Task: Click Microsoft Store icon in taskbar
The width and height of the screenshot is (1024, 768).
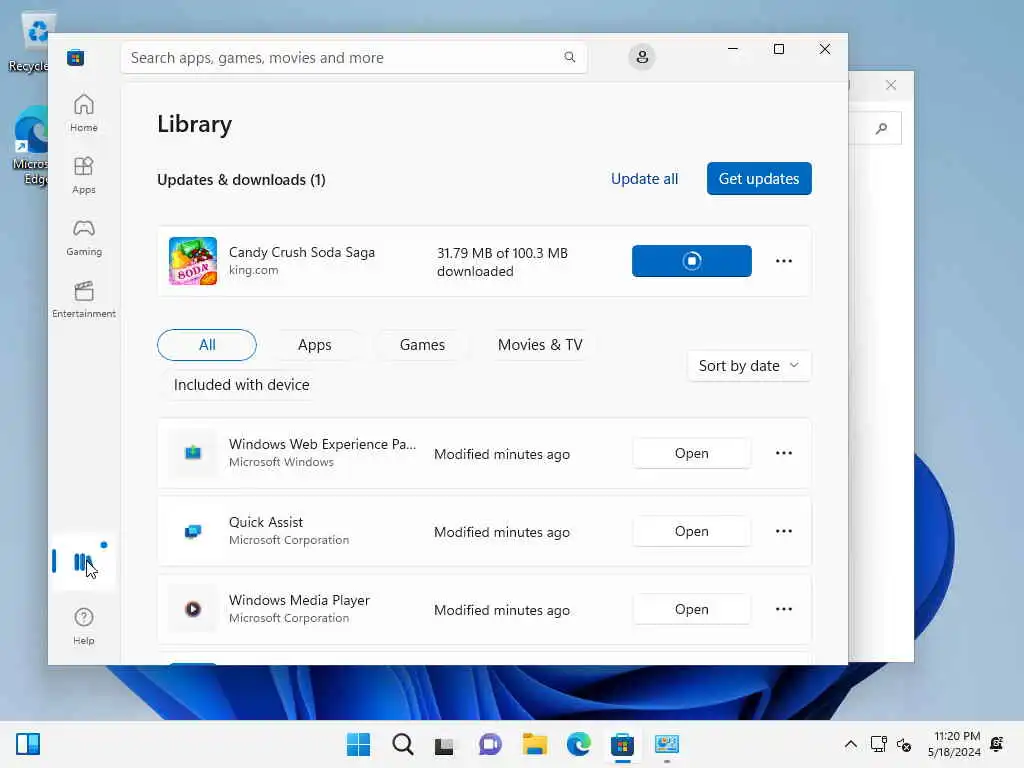Action: 622,744
